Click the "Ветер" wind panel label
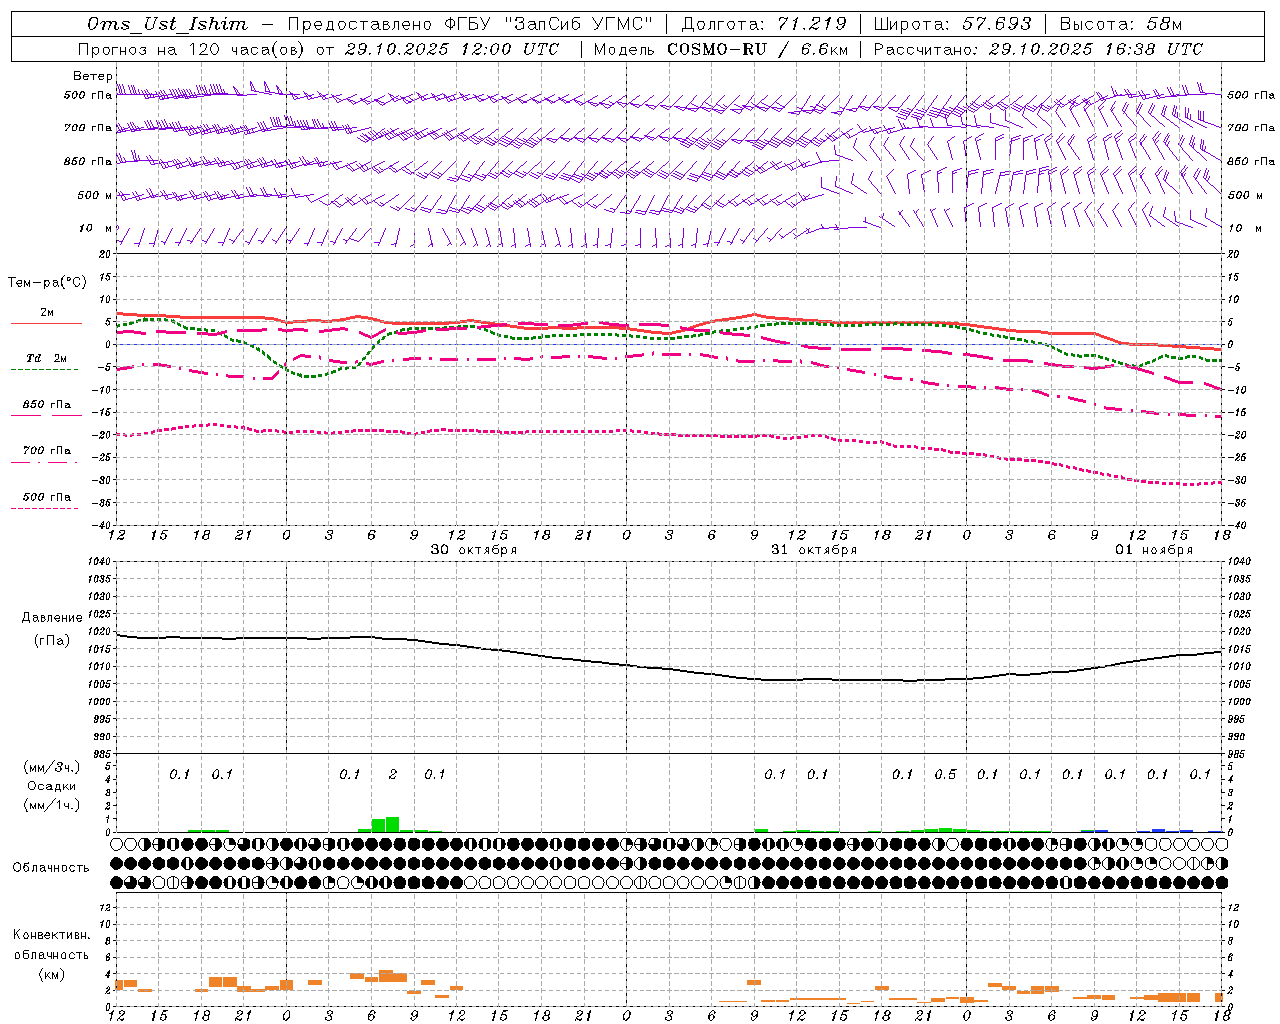The width and height of the screenshot is (1280, 1024). point(92,76)
